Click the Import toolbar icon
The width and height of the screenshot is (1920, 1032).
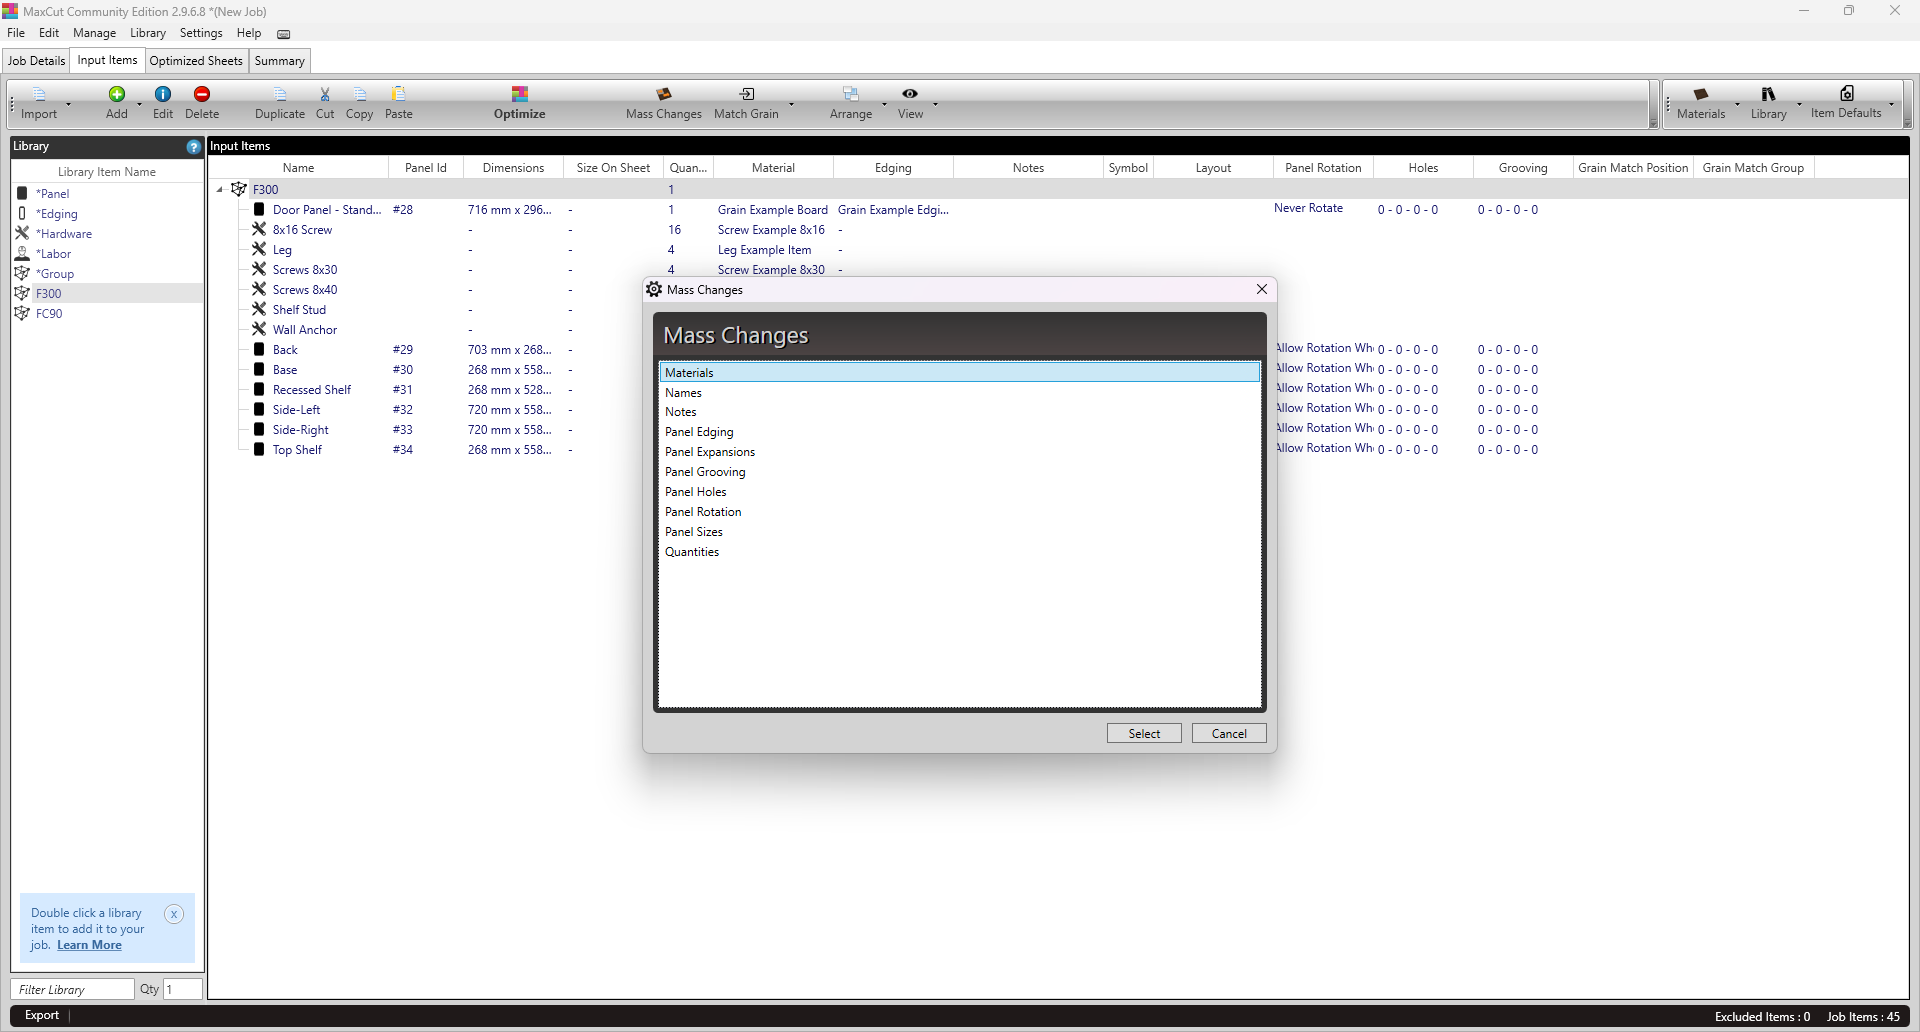39,103
